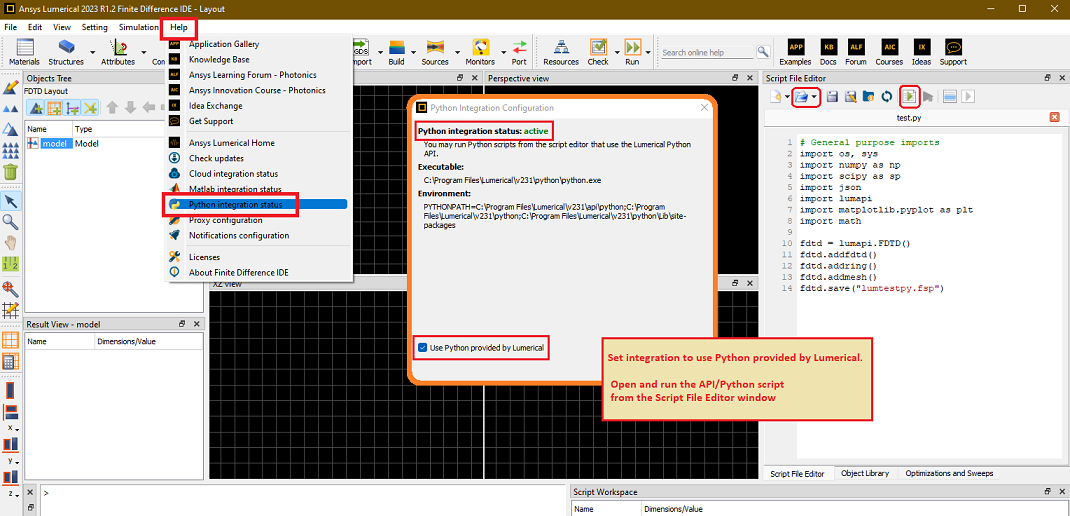Switch to Optimizations and Sweeps tab
The height and width of the screenshot is (516, 1070).
[x=949, y=473]
